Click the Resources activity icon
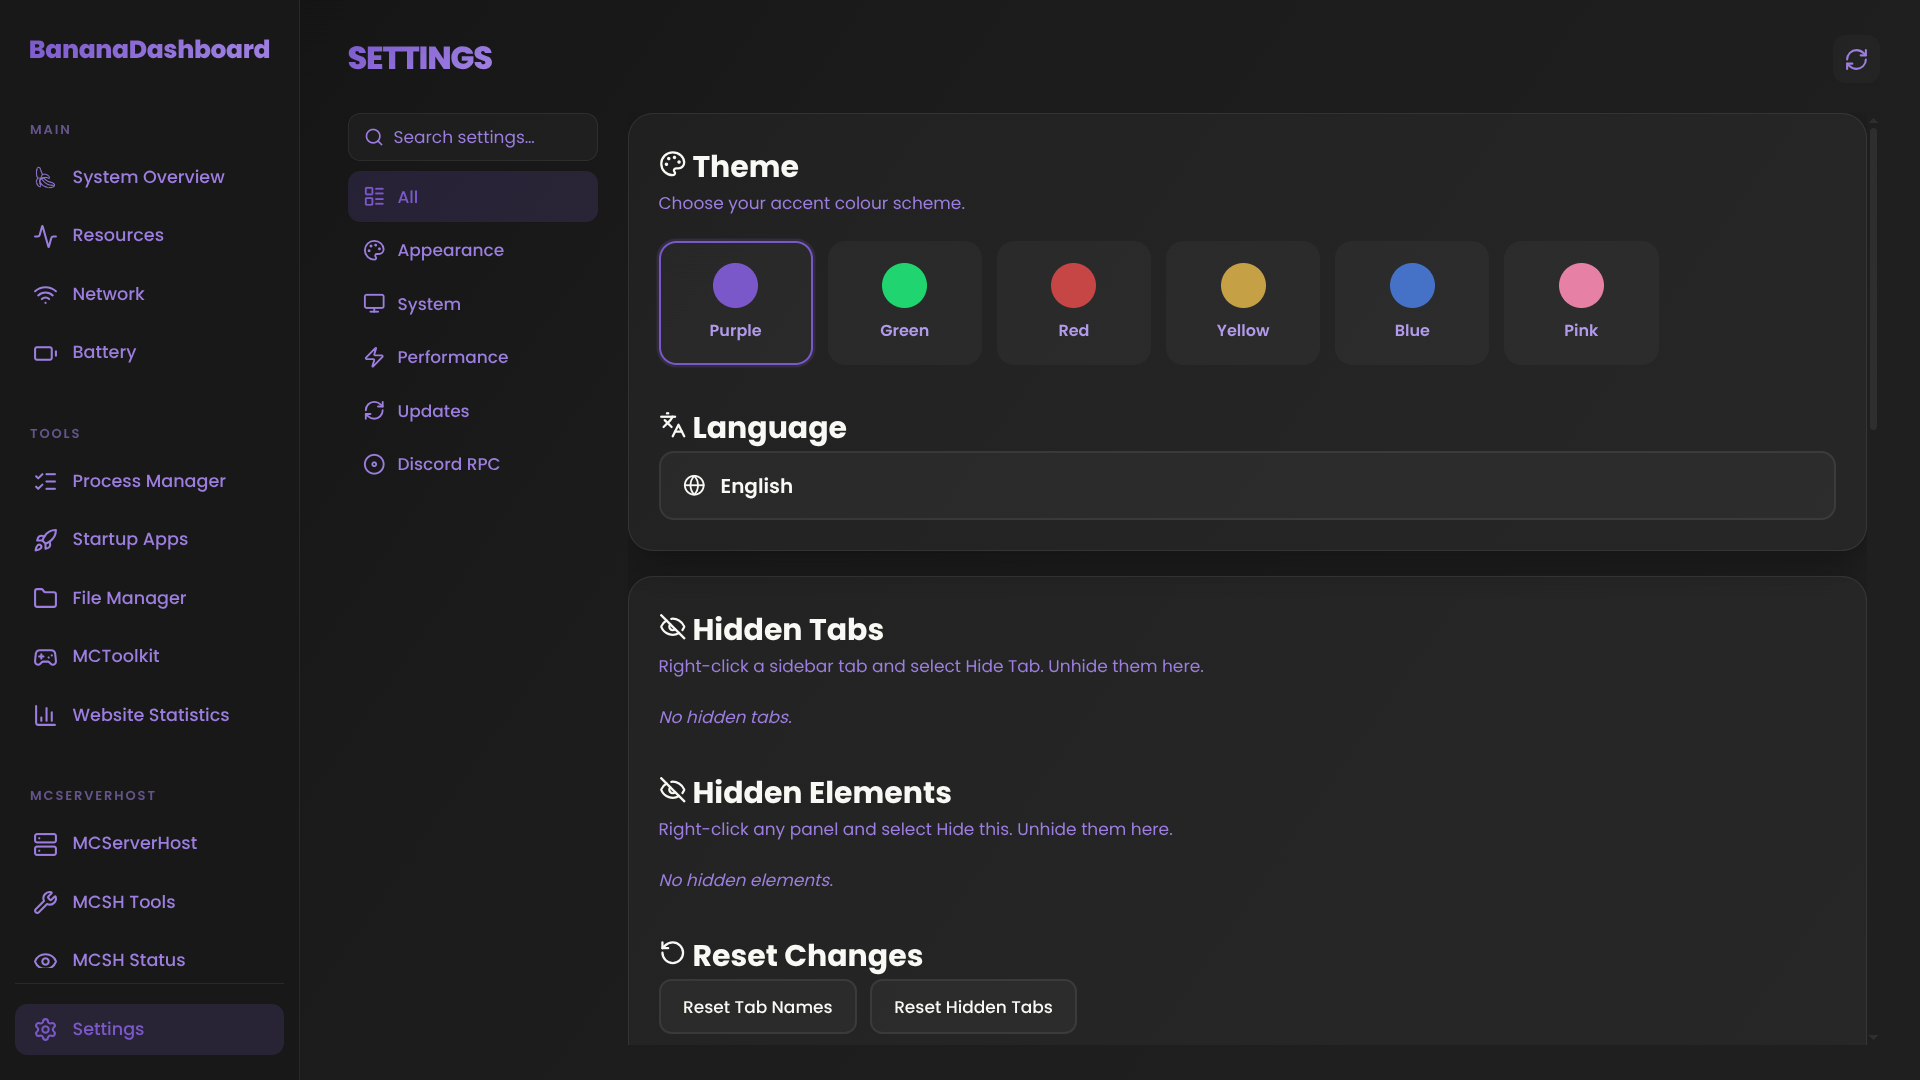 (x=45, y=236)
